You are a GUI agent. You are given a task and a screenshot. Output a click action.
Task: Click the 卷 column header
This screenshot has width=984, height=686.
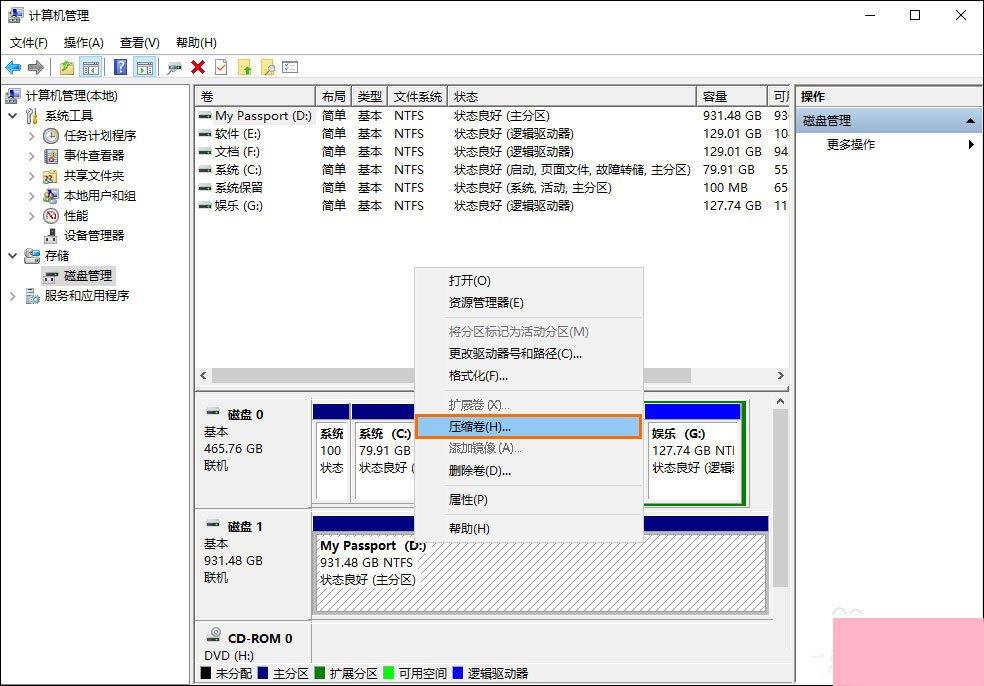coord(255,97)
